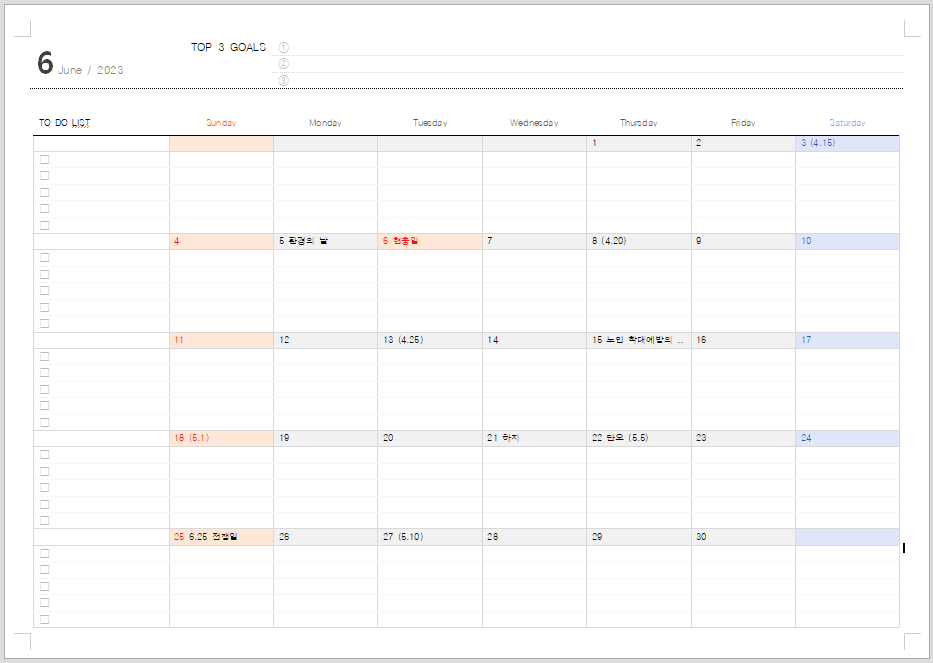Viewport: 933px width, 663px height.
Task: Click the date cell '15 노인 학대예방의 ..'
Action: click(x=639, y=340)
